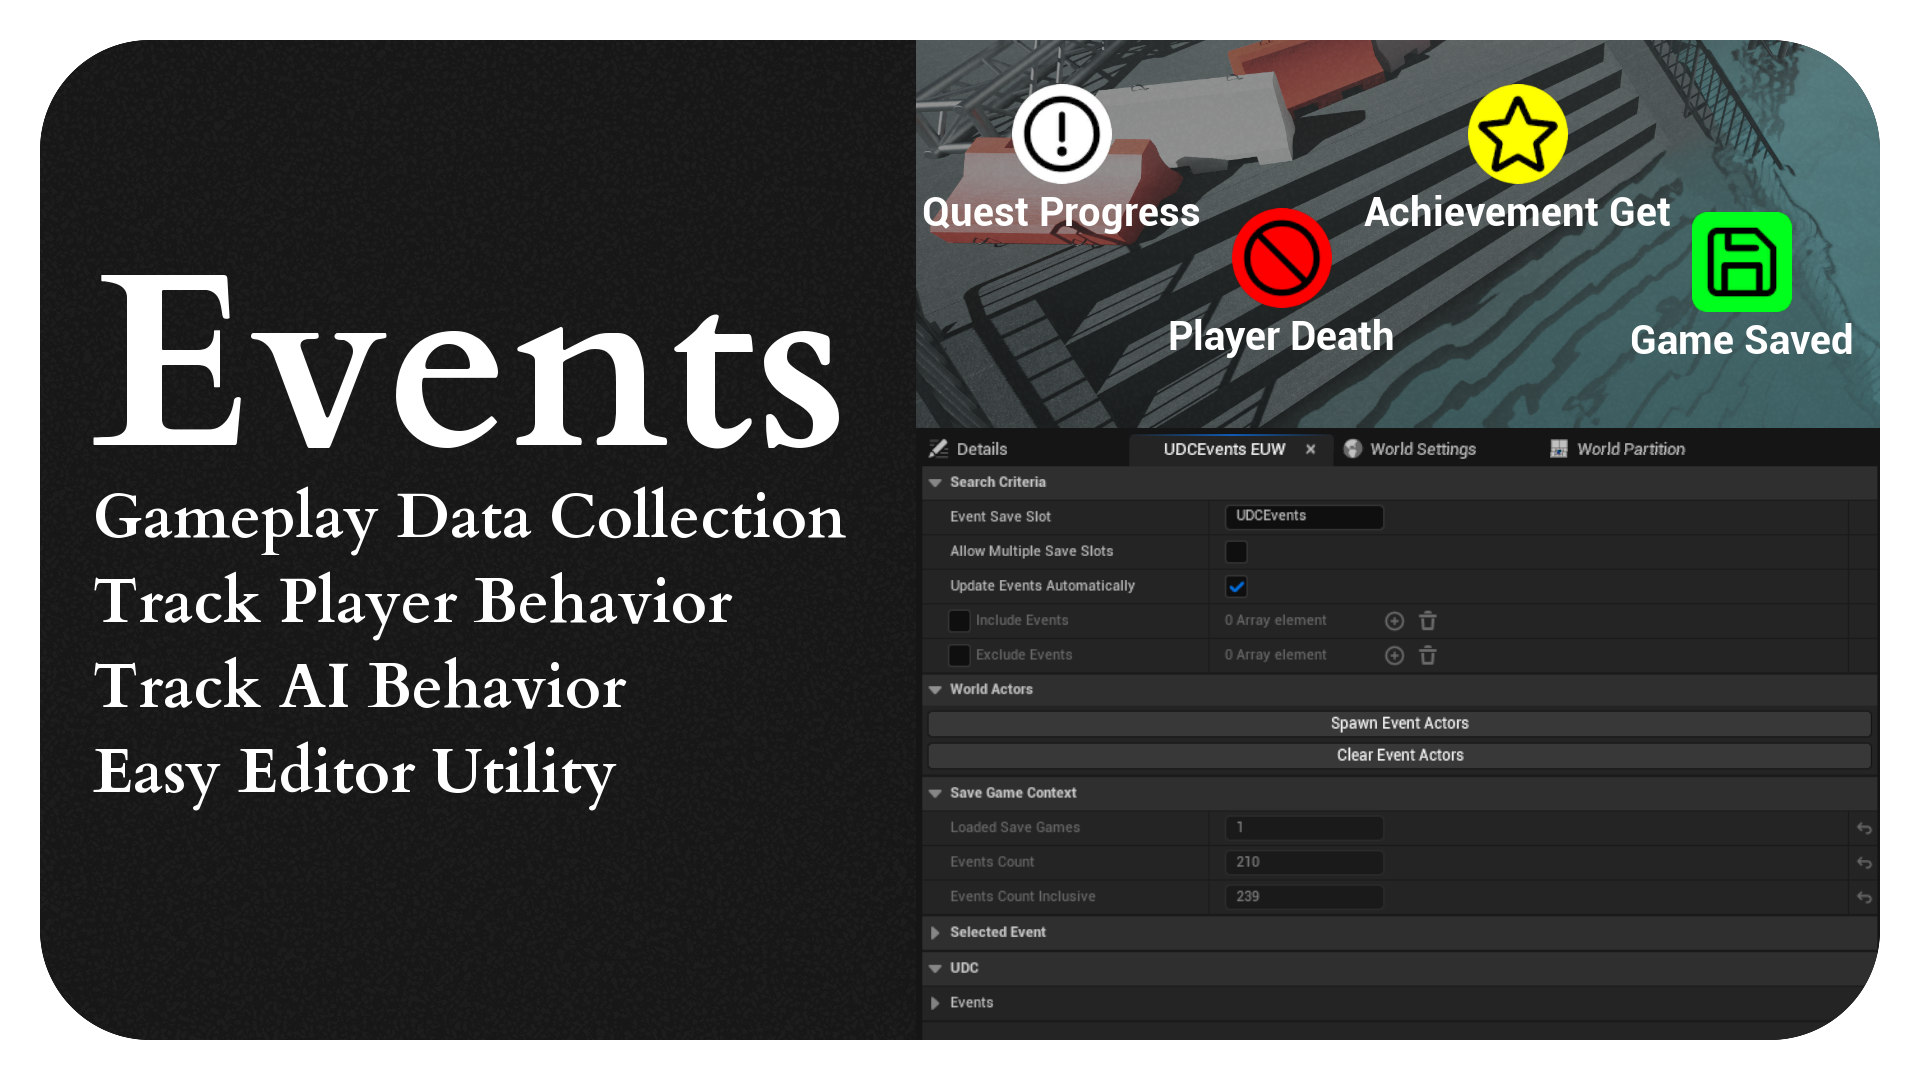Toggle the Exclude Events checkbox
The image size is (1920, 1080).
pos(959,655)
